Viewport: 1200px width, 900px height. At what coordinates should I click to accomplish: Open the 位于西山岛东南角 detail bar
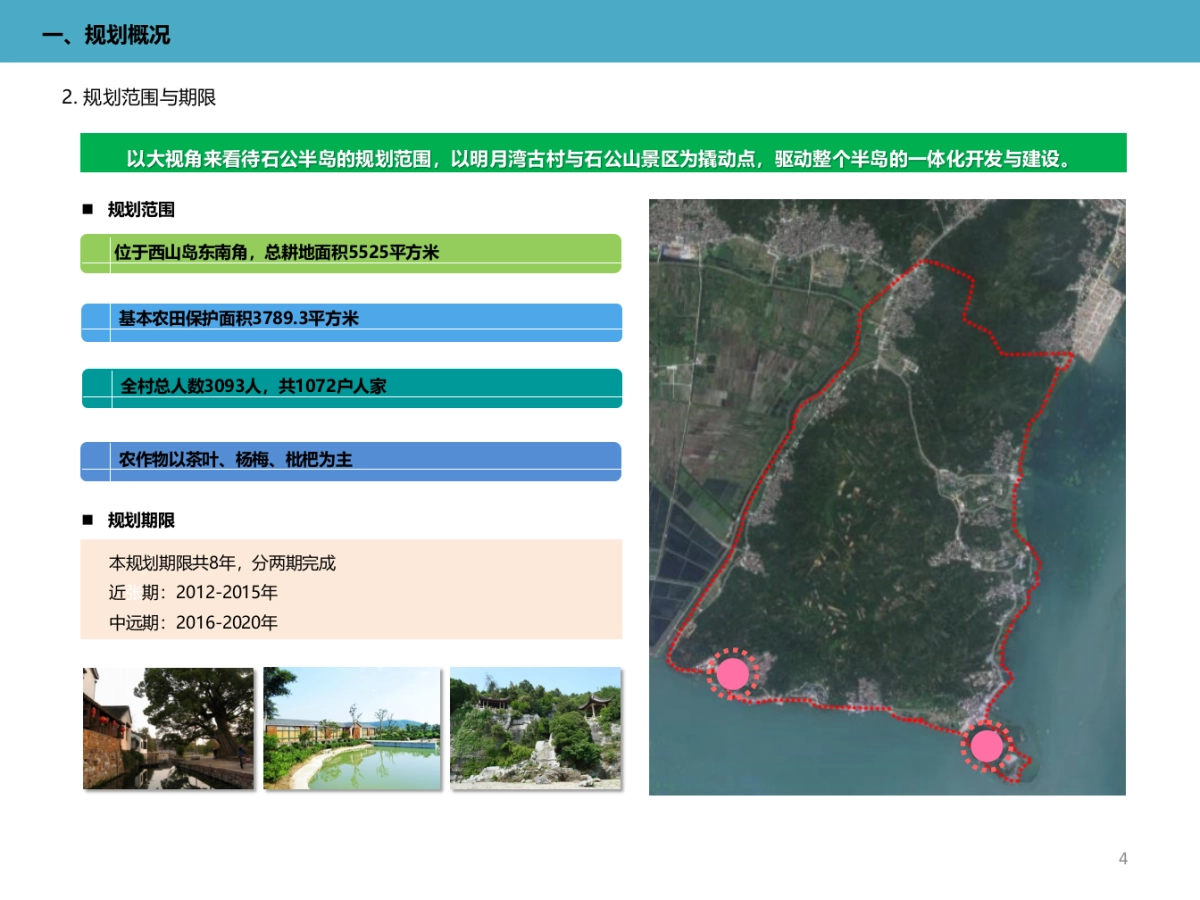click(x=350, y=253)
